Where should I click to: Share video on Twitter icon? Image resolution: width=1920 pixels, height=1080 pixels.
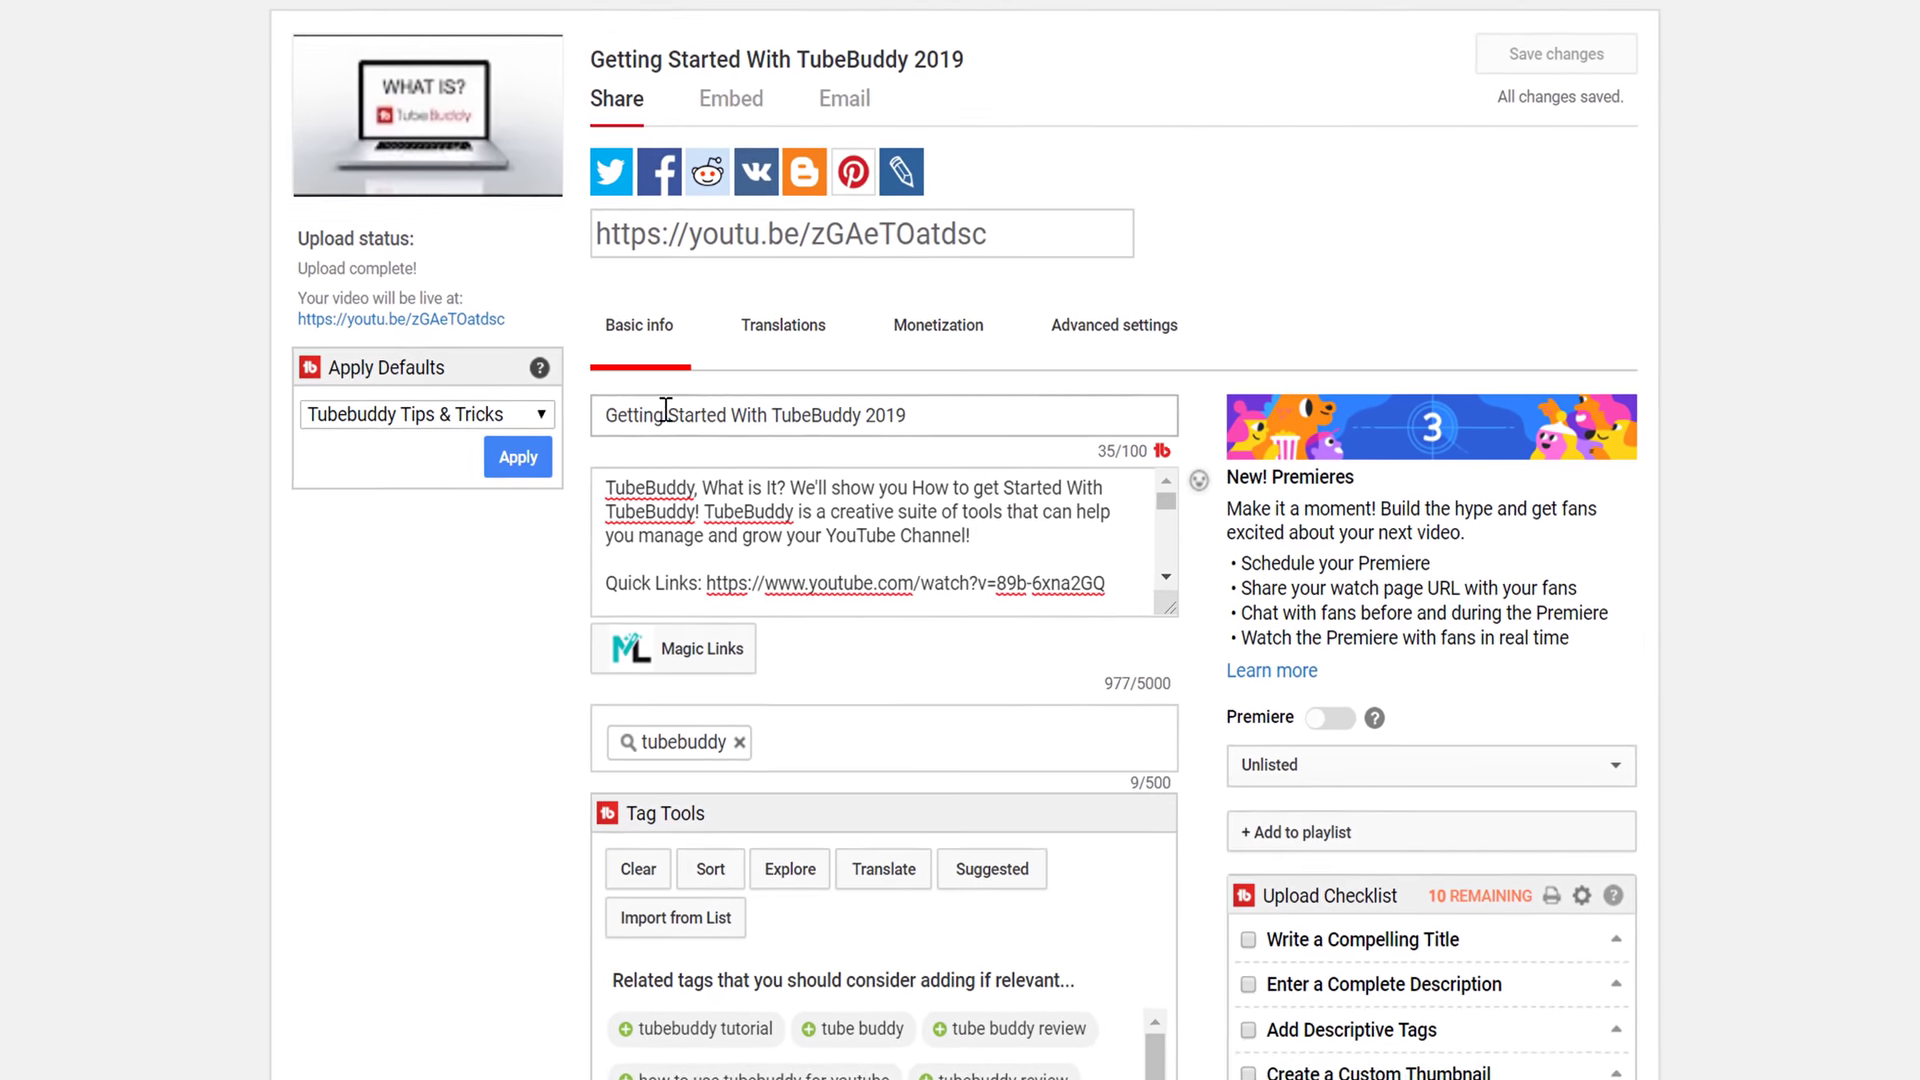(x=611, y=172)
